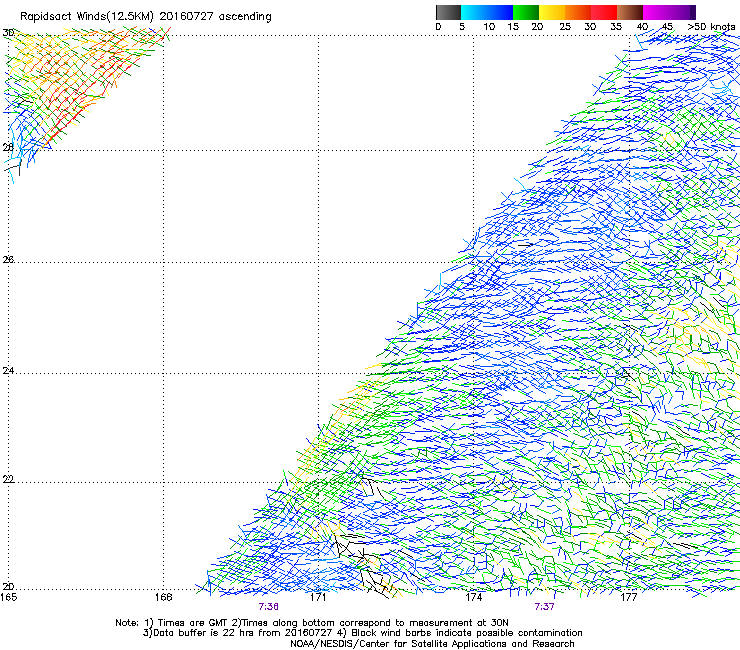Click the green 15–20 knots legend segment

pyautogui.click(x=526, y=12)
